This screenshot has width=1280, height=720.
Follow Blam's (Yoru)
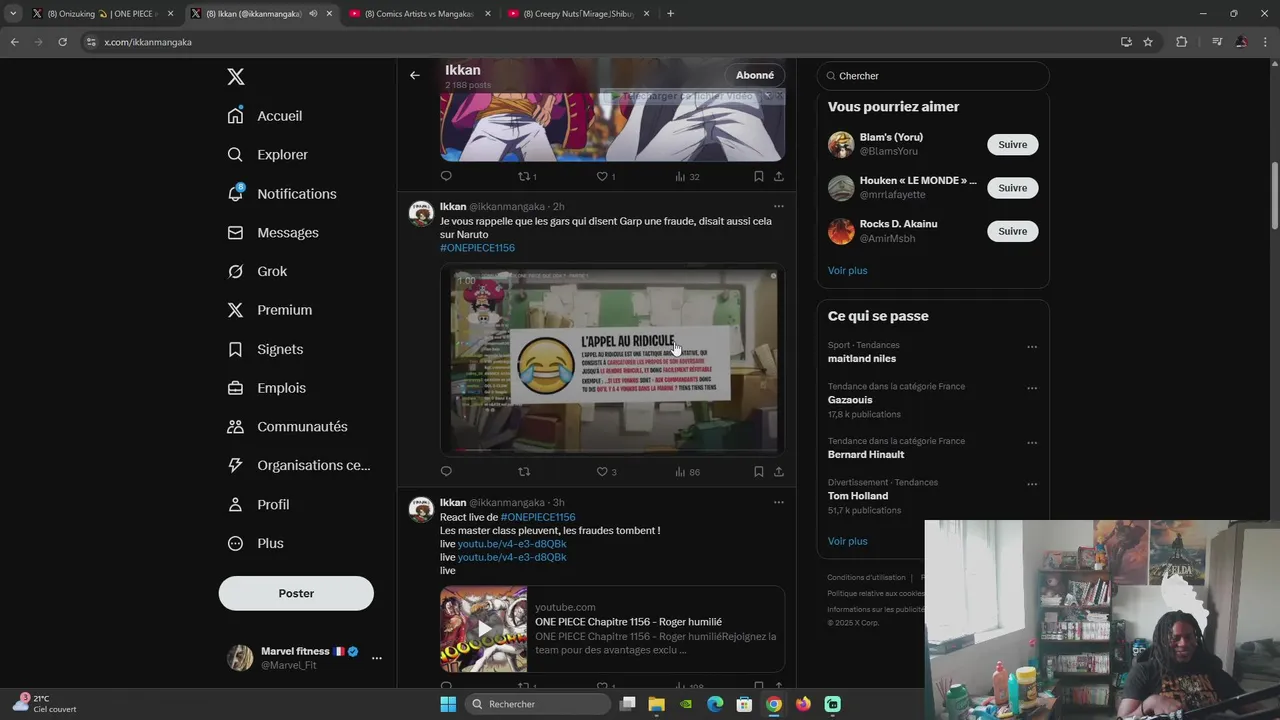pyautogui.click(x=1012, y=144)
